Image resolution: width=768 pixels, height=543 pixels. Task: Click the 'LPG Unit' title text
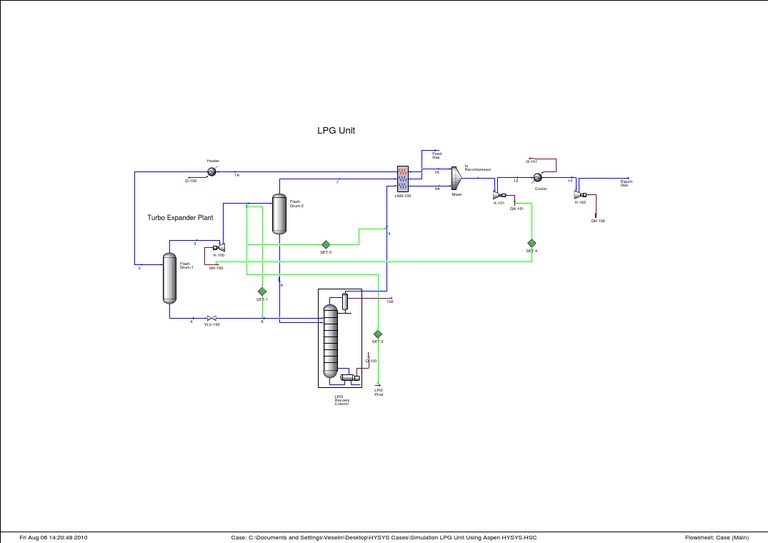point(336,131)
